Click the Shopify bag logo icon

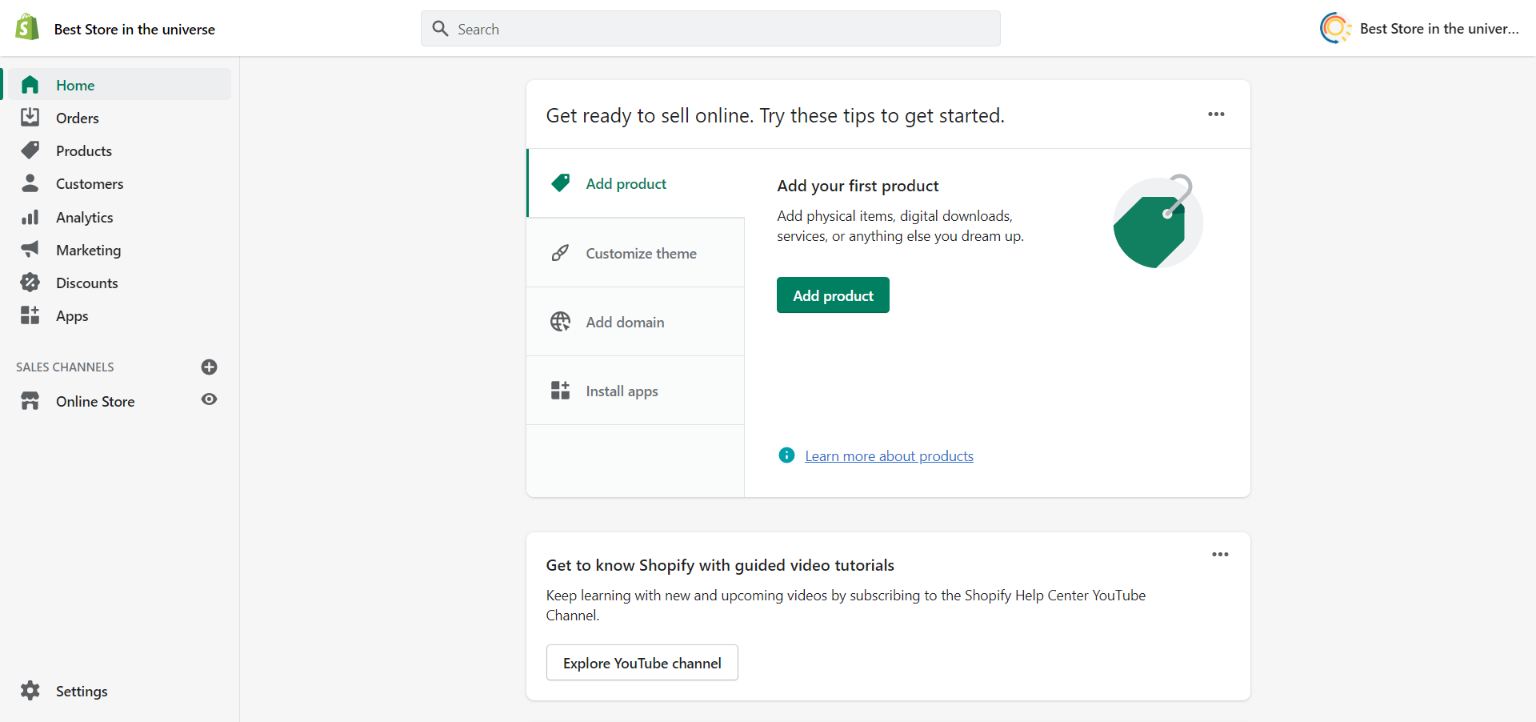pos(27,28)
